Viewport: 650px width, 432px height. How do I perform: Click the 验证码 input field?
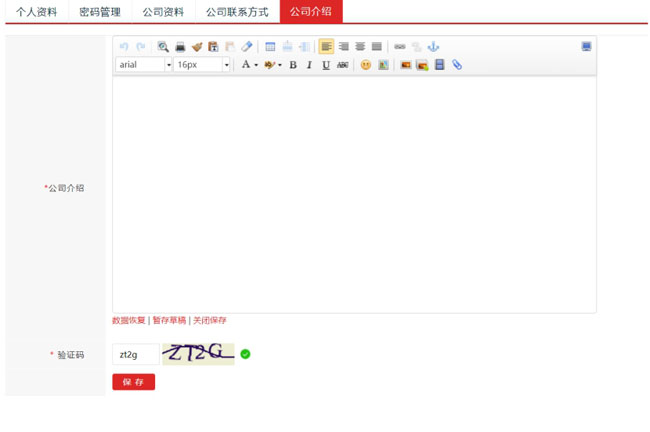135,354
